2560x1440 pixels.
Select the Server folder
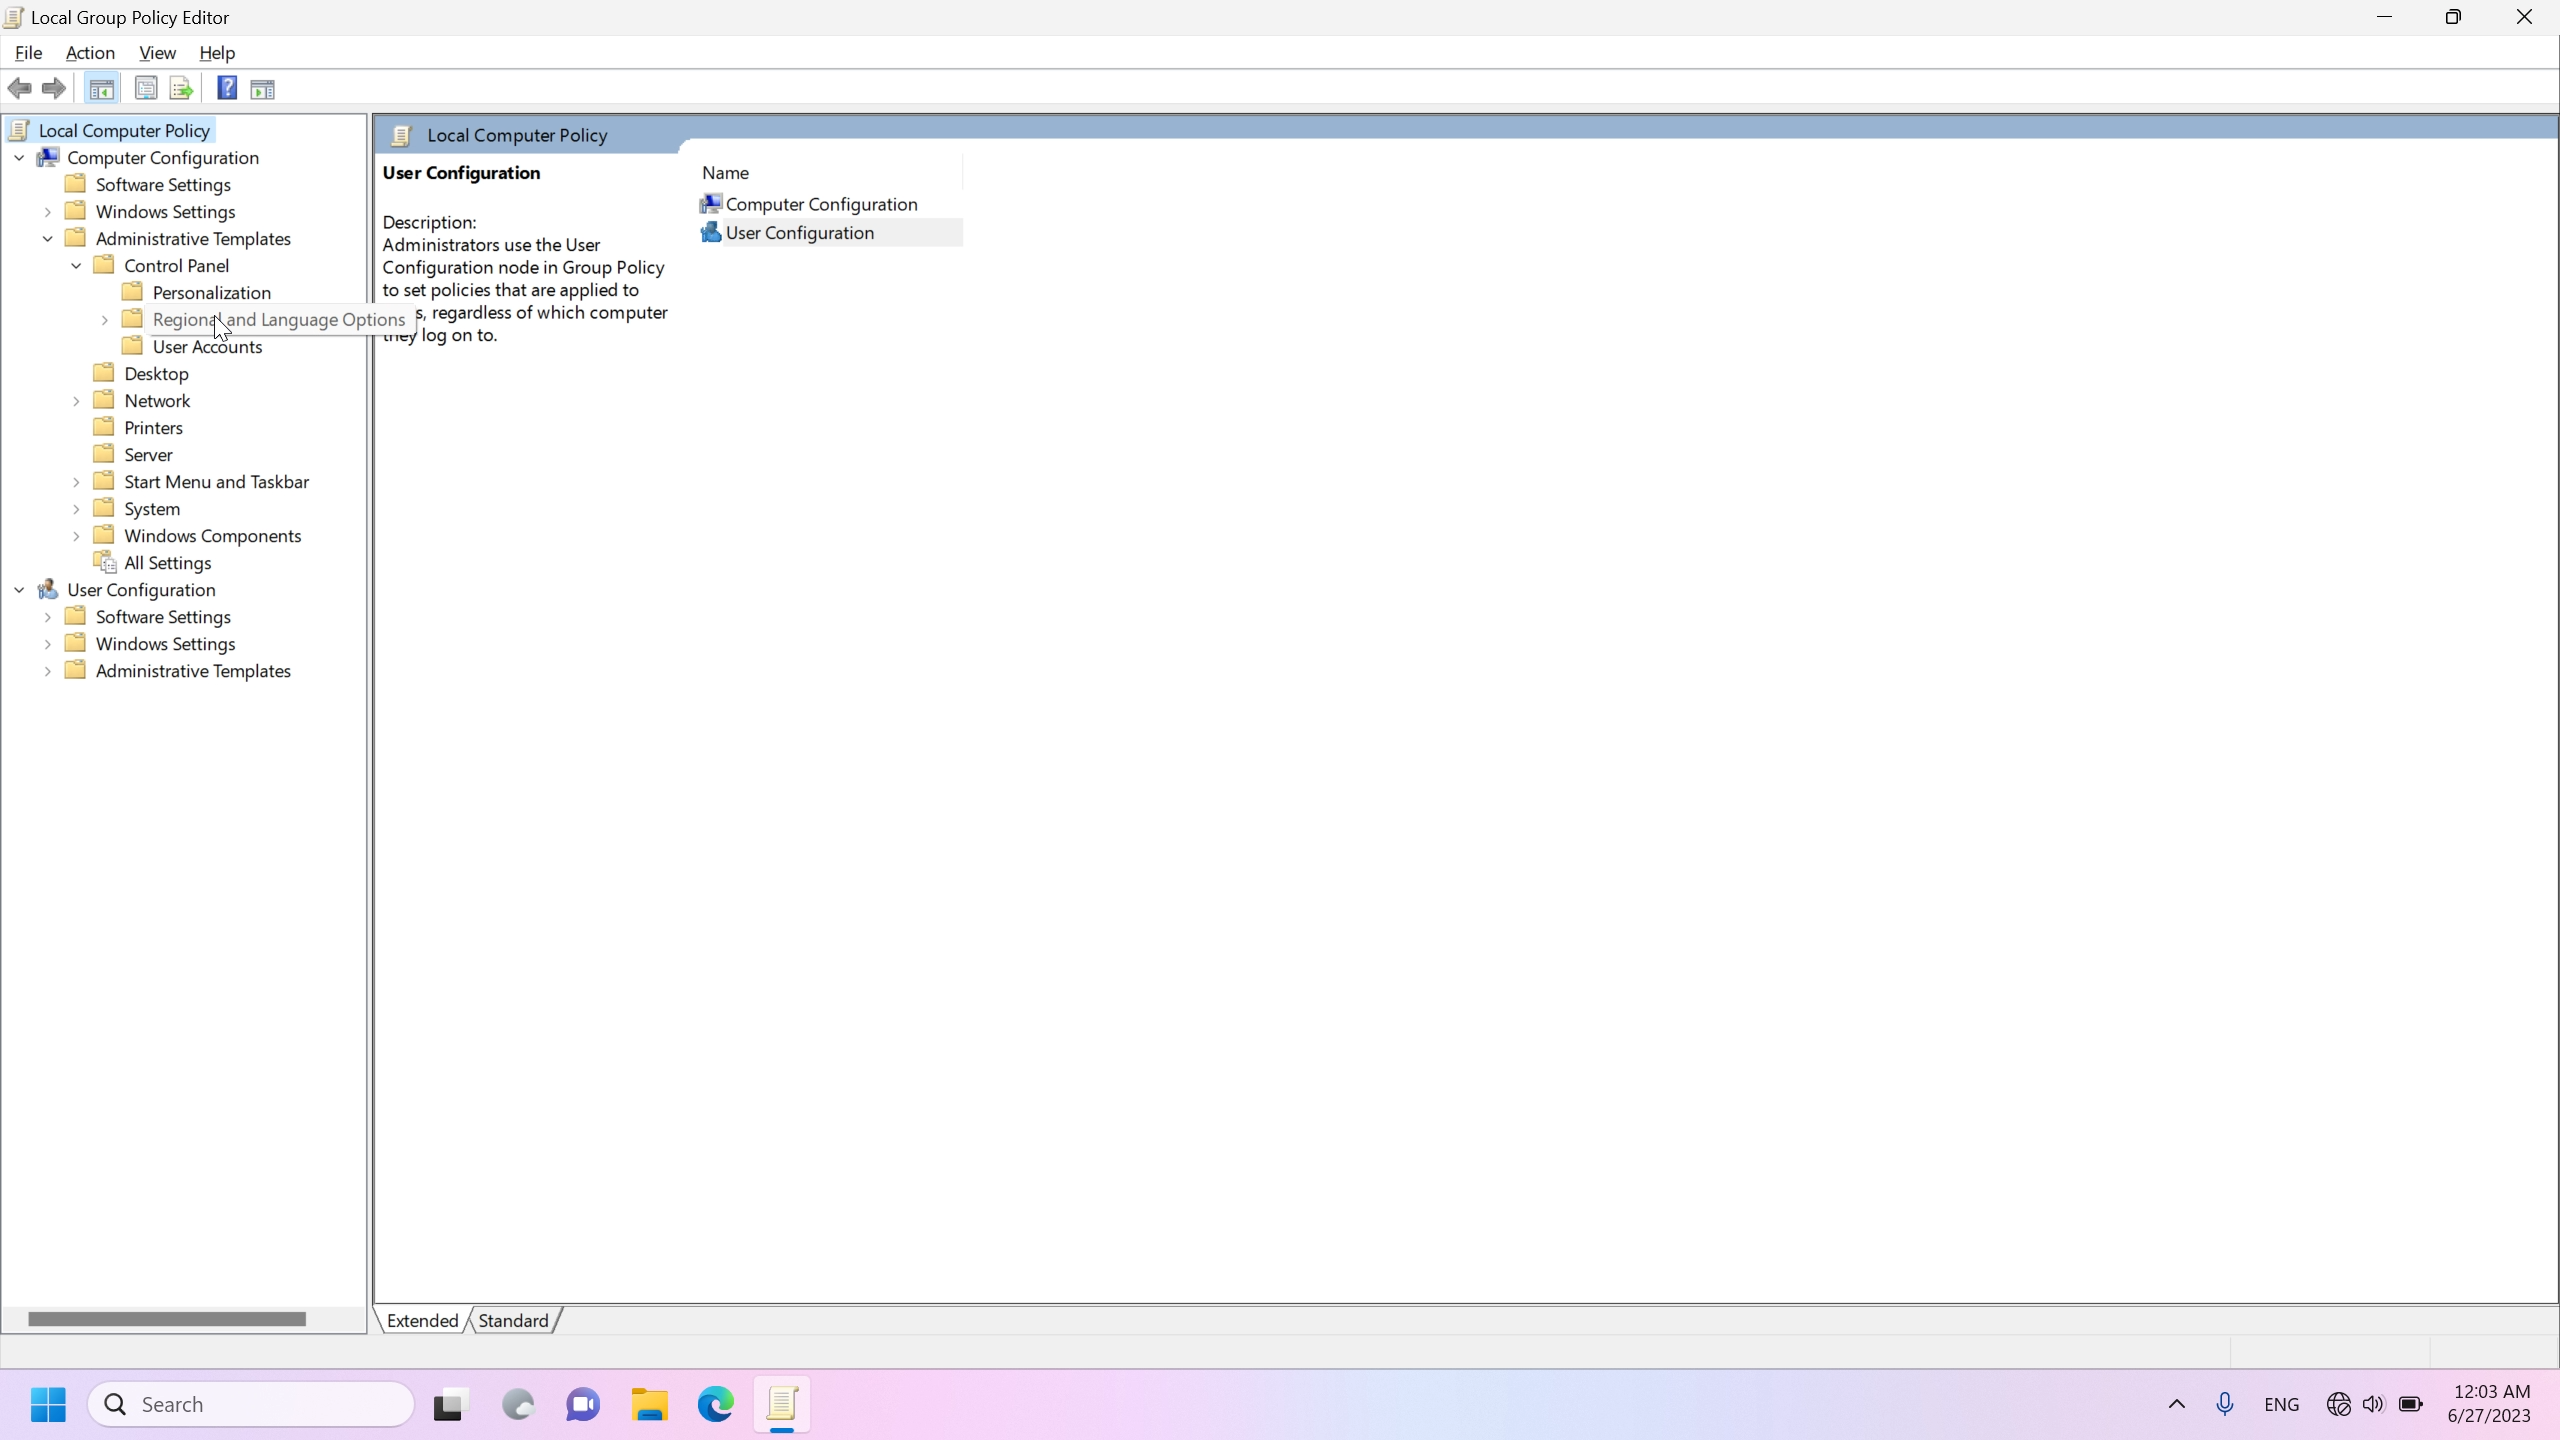[x=148, y=455]
